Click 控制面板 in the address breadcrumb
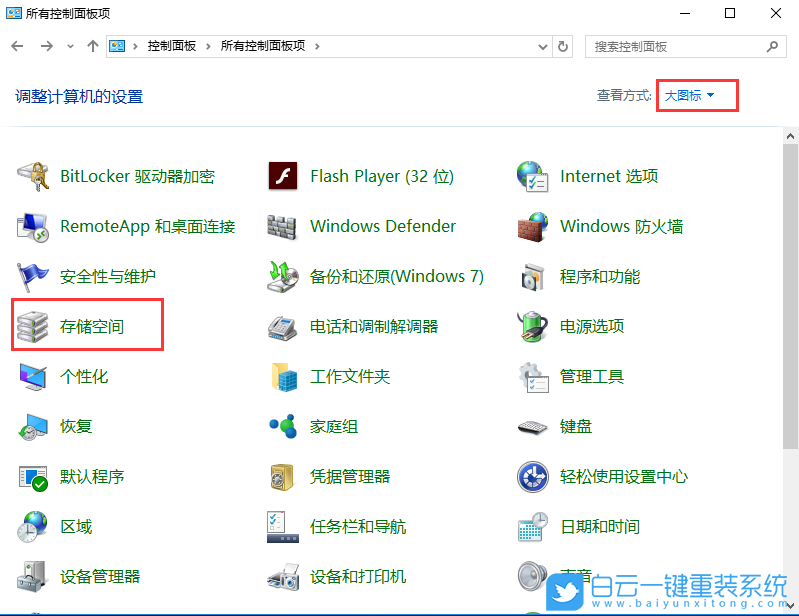799x616 pixels. (172, 46)
